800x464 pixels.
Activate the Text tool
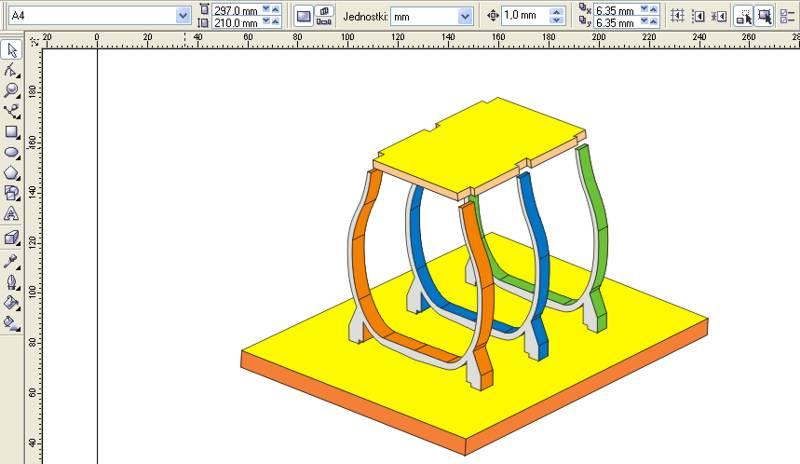(12, 213)
